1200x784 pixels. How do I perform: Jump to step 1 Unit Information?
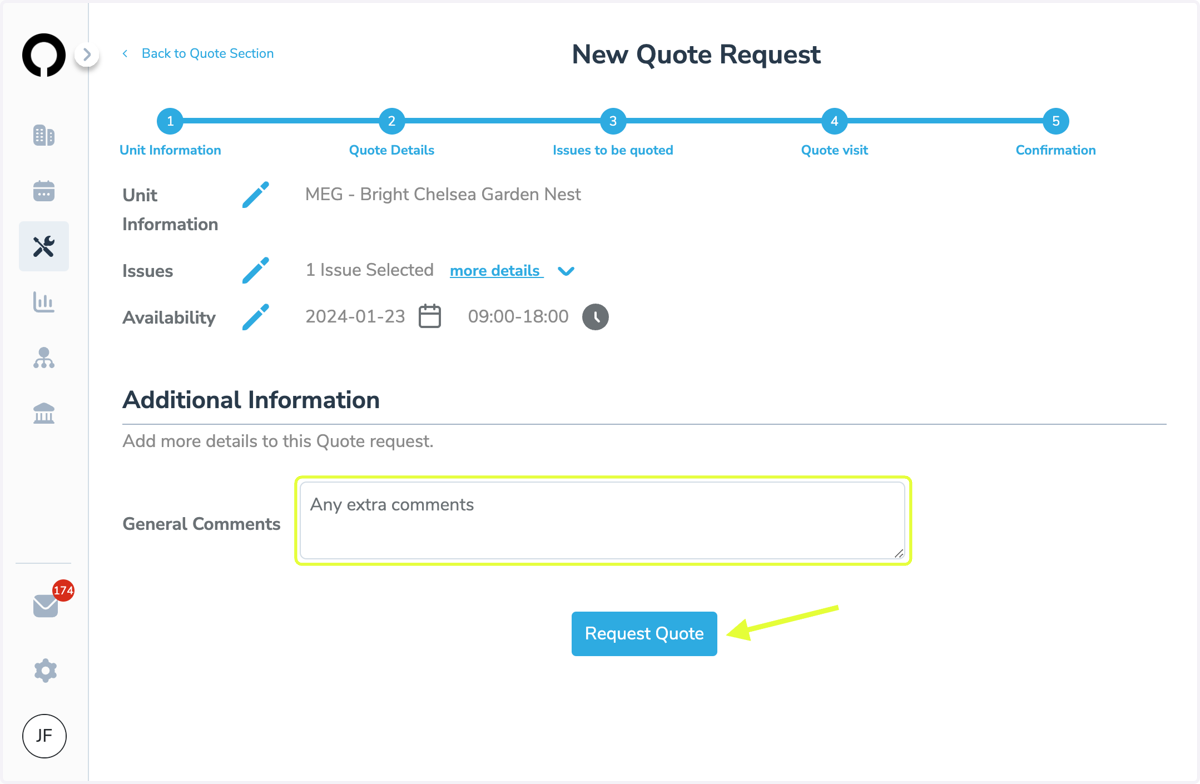(170, 121)
